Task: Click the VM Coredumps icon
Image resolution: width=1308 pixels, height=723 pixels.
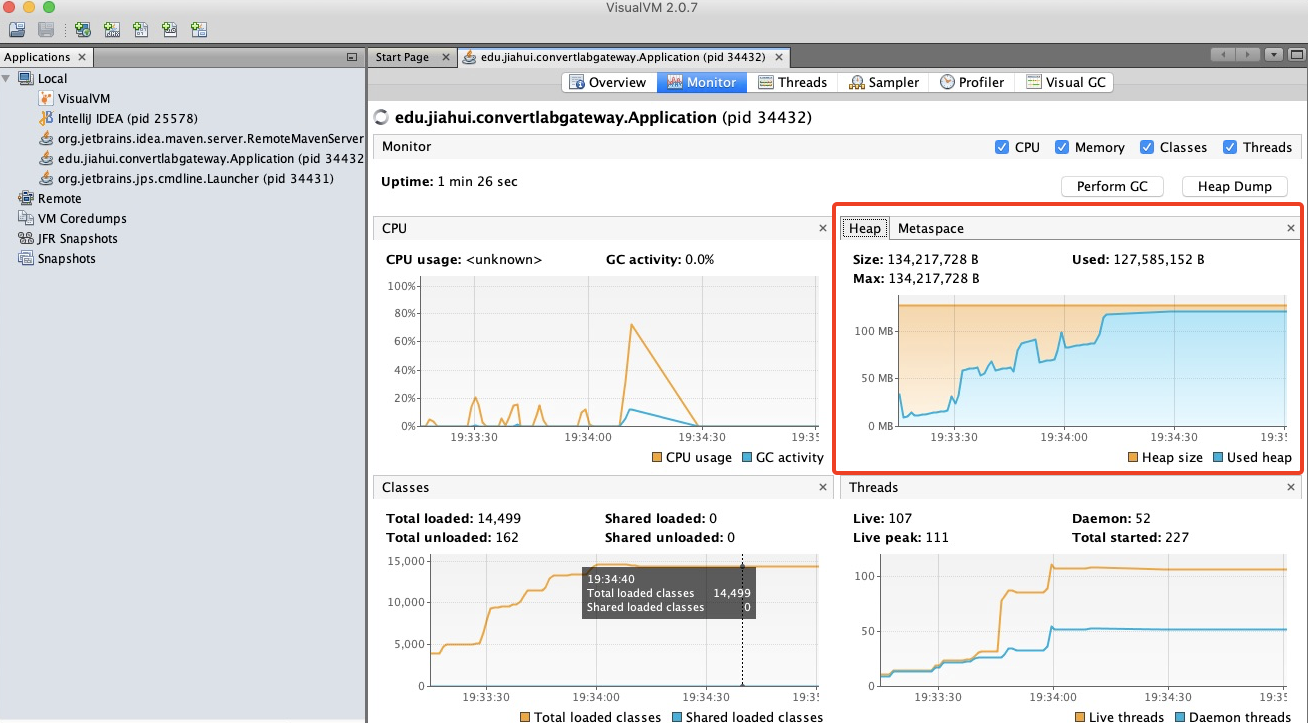Action: pos(26,218)
